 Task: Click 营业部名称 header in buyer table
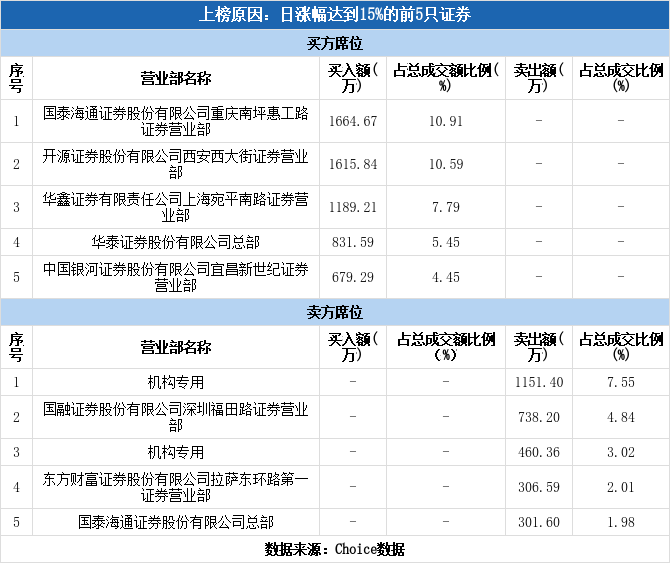[x=176, y=78]
